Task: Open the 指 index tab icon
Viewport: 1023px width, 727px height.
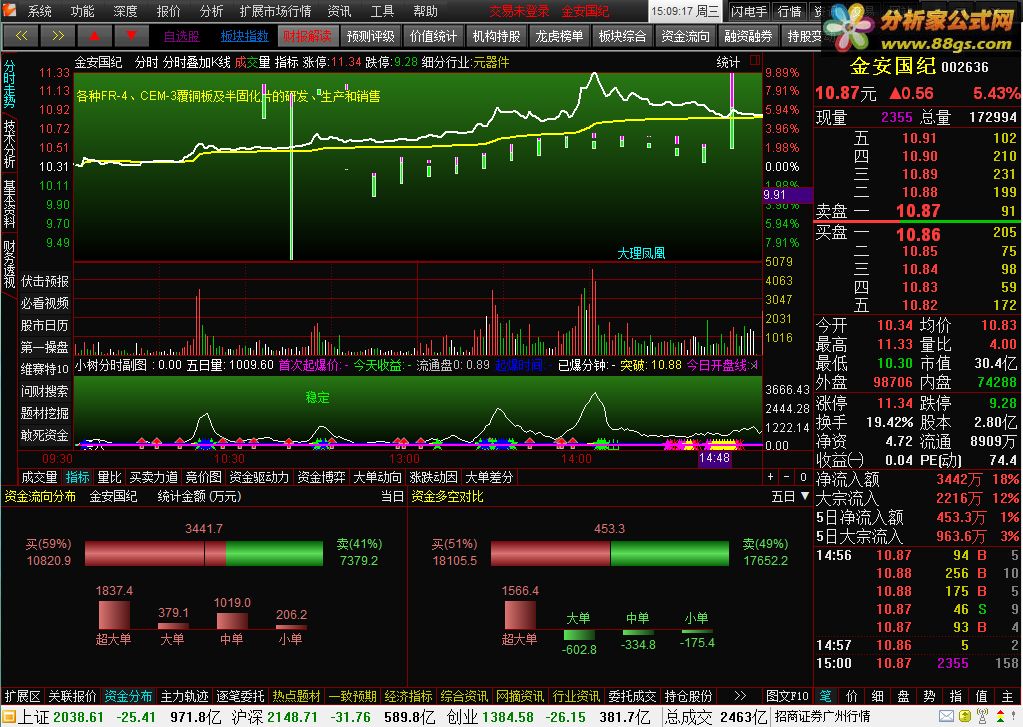Action: coord(956,696)
